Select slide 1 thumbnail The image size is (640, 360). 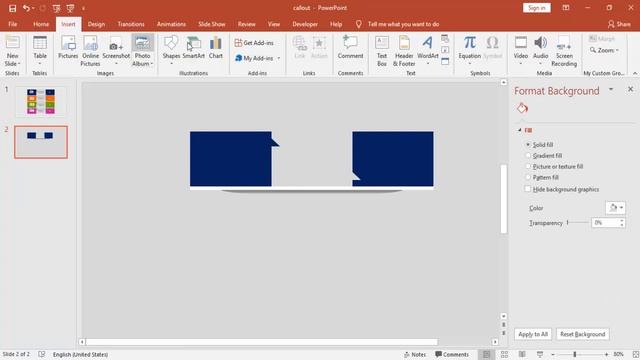(x=41, y=101)
